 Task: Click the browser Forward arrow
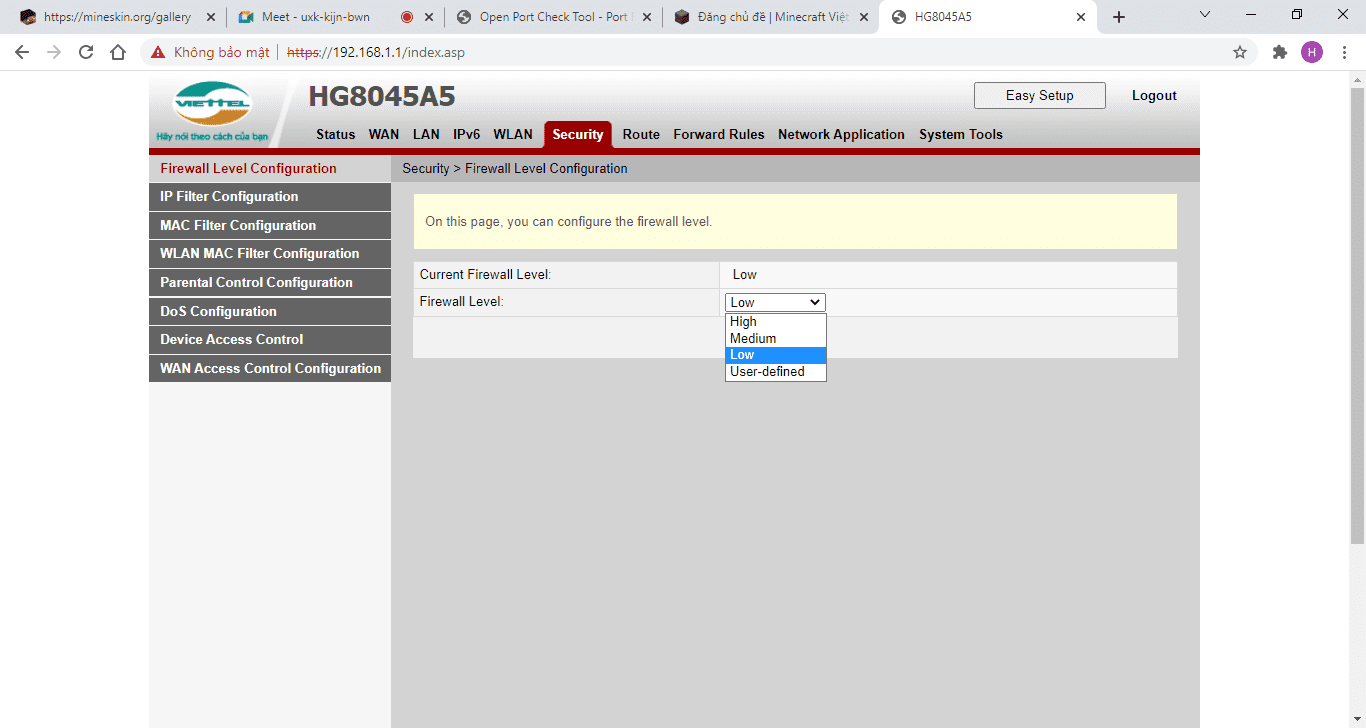pyautogui.click(x=54, y=52)
